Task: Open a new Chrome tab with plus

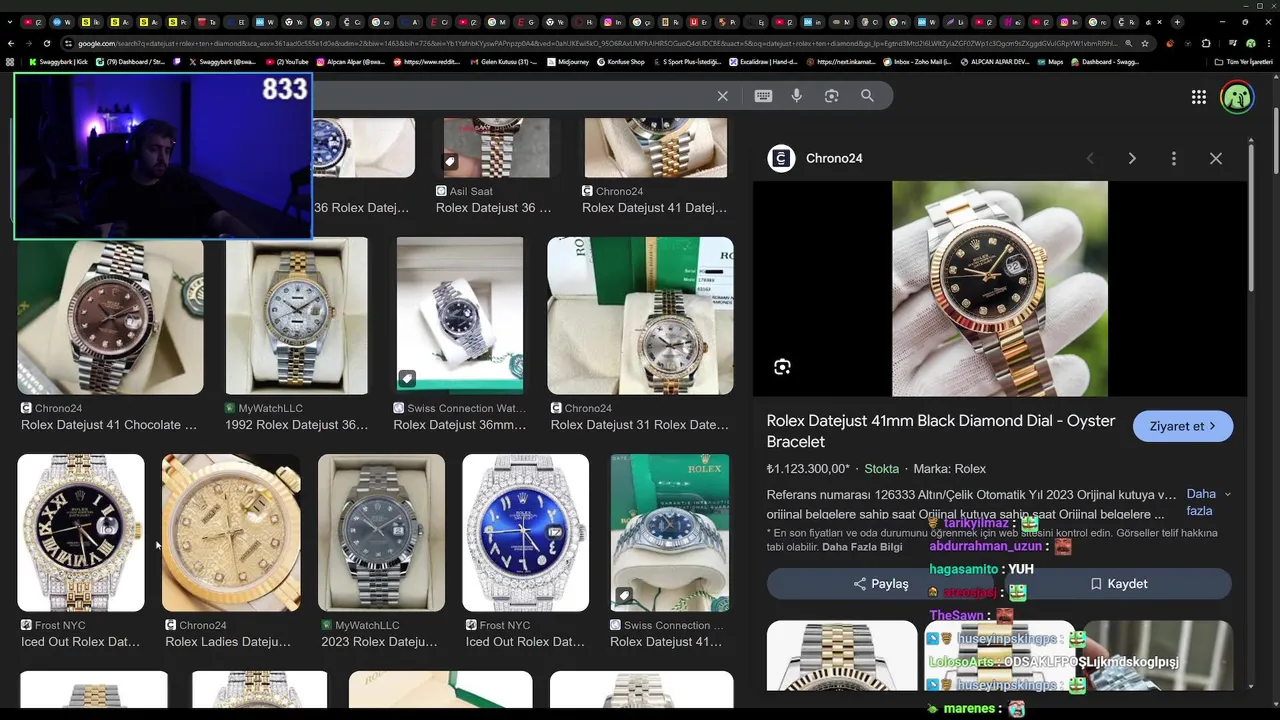Action: click(1177, 22)
